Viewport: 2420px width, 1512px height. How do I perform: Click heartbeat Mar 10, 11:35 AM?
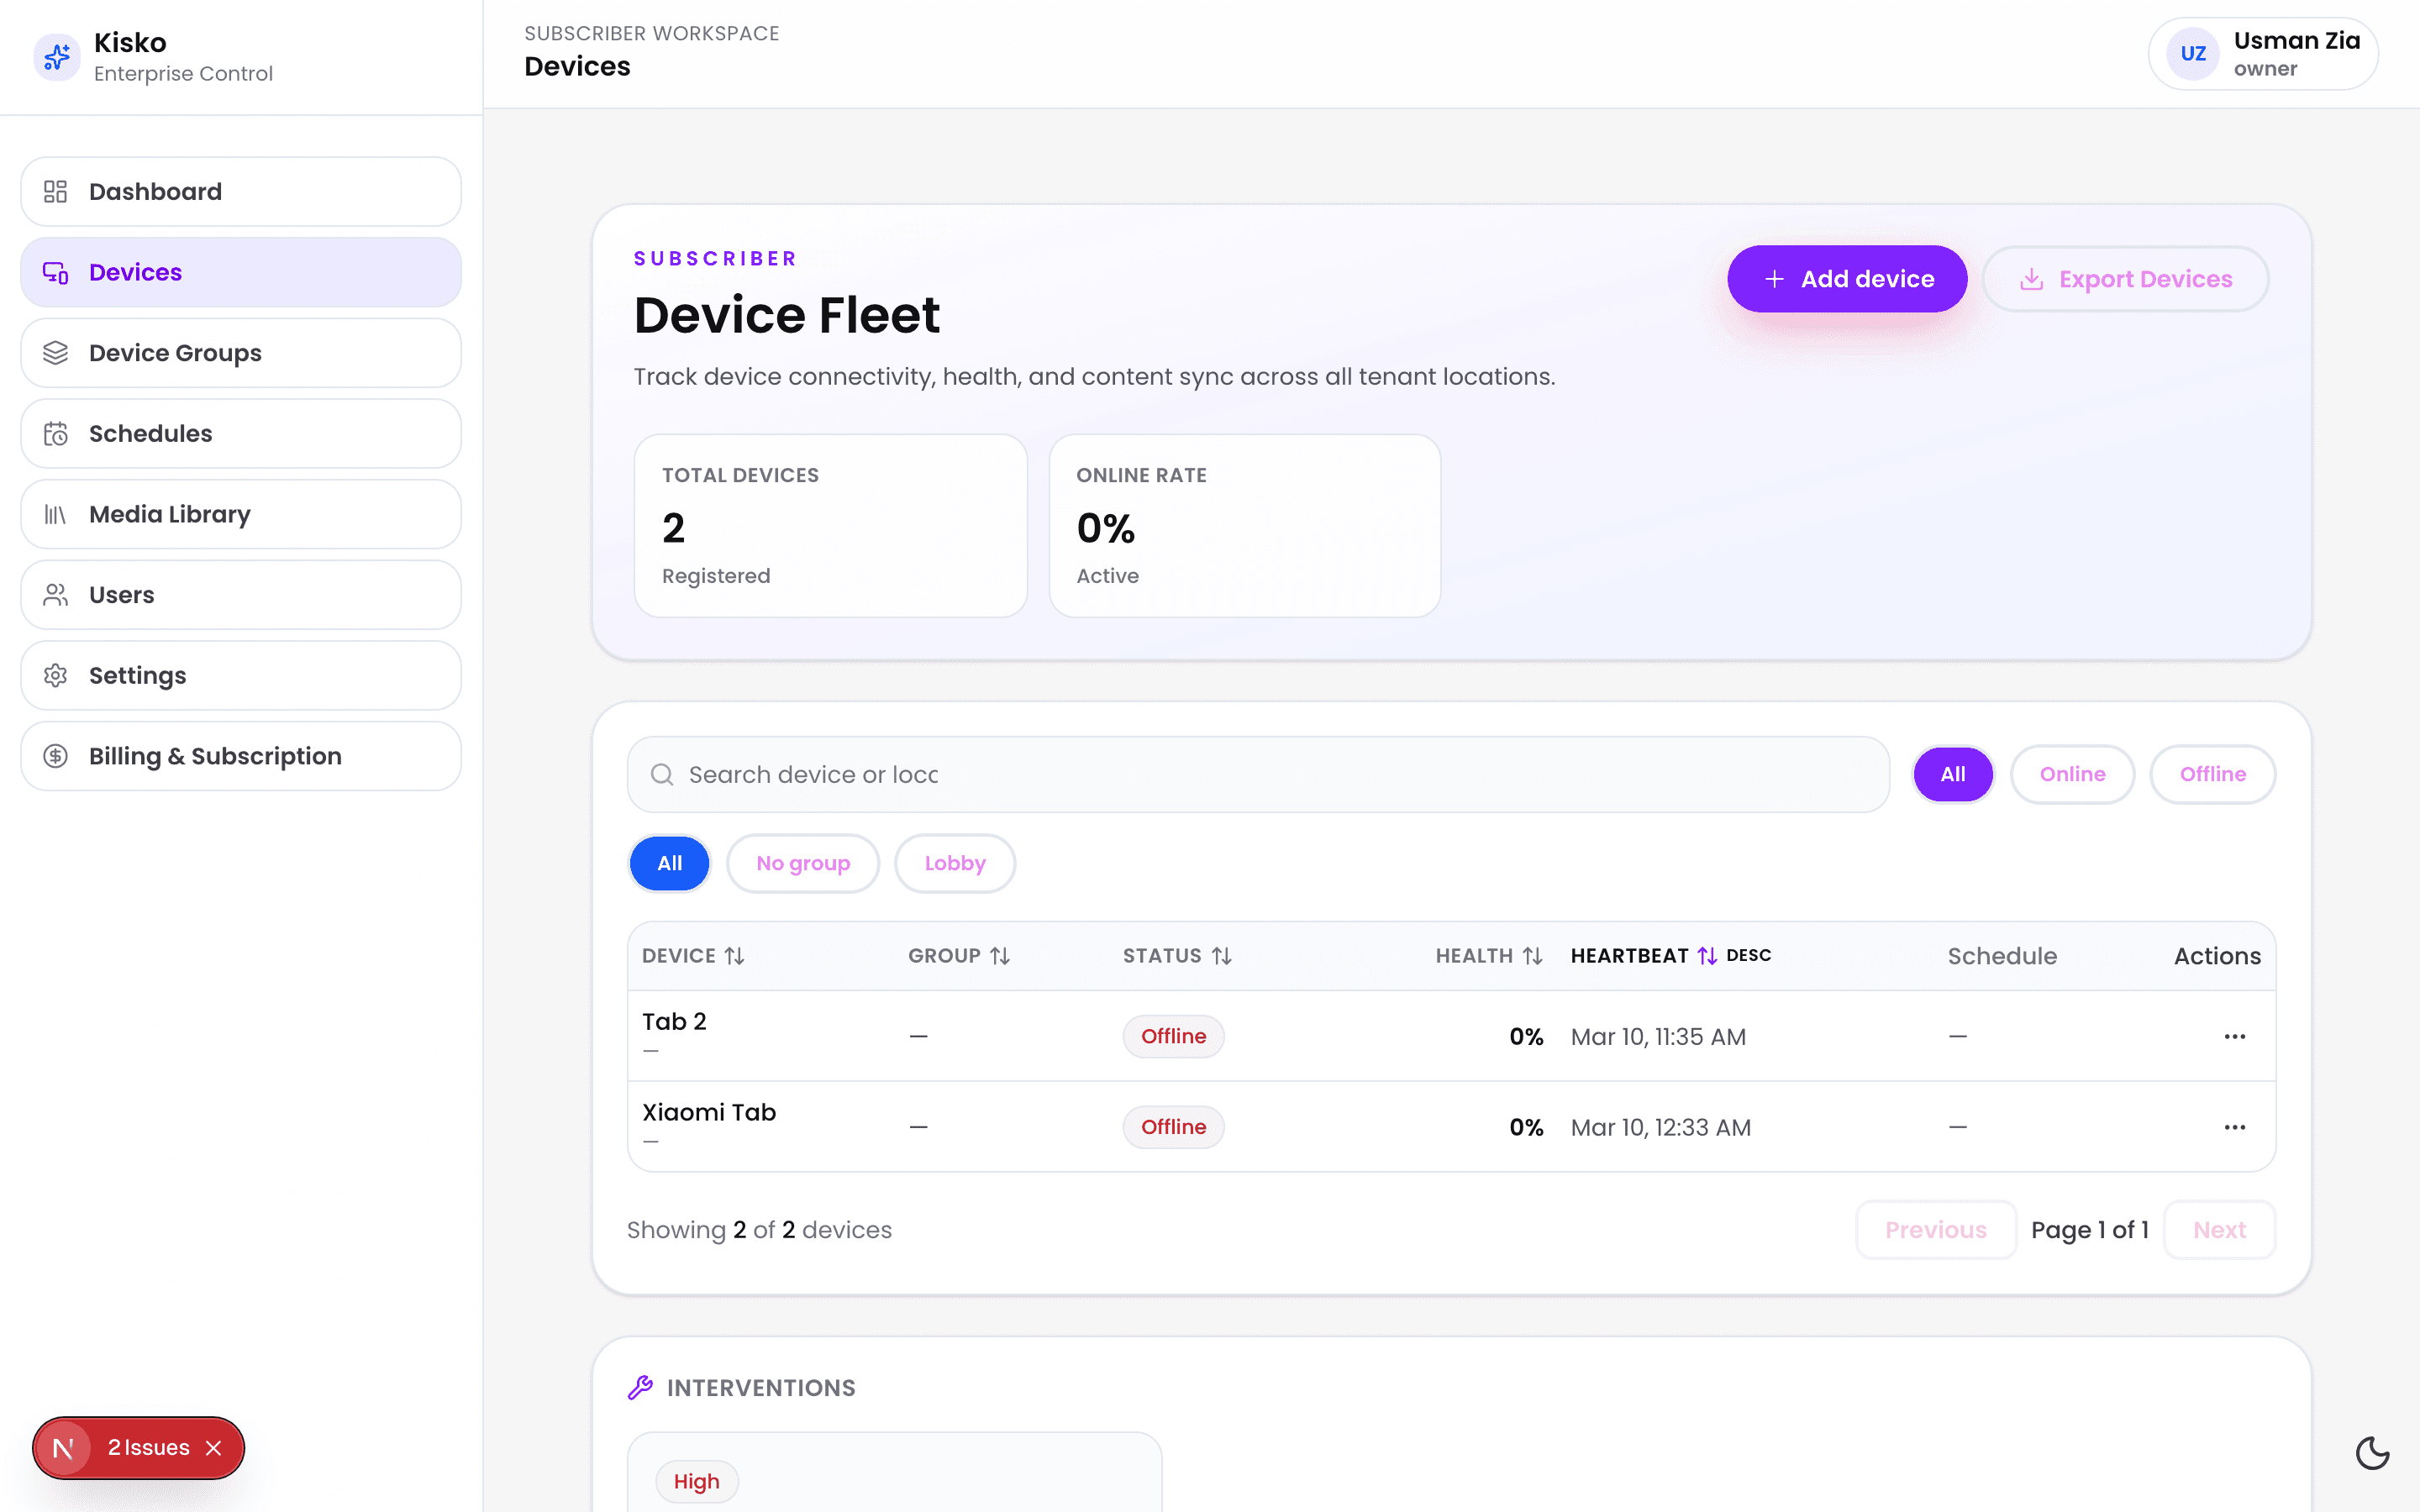click(1658, 1036)
